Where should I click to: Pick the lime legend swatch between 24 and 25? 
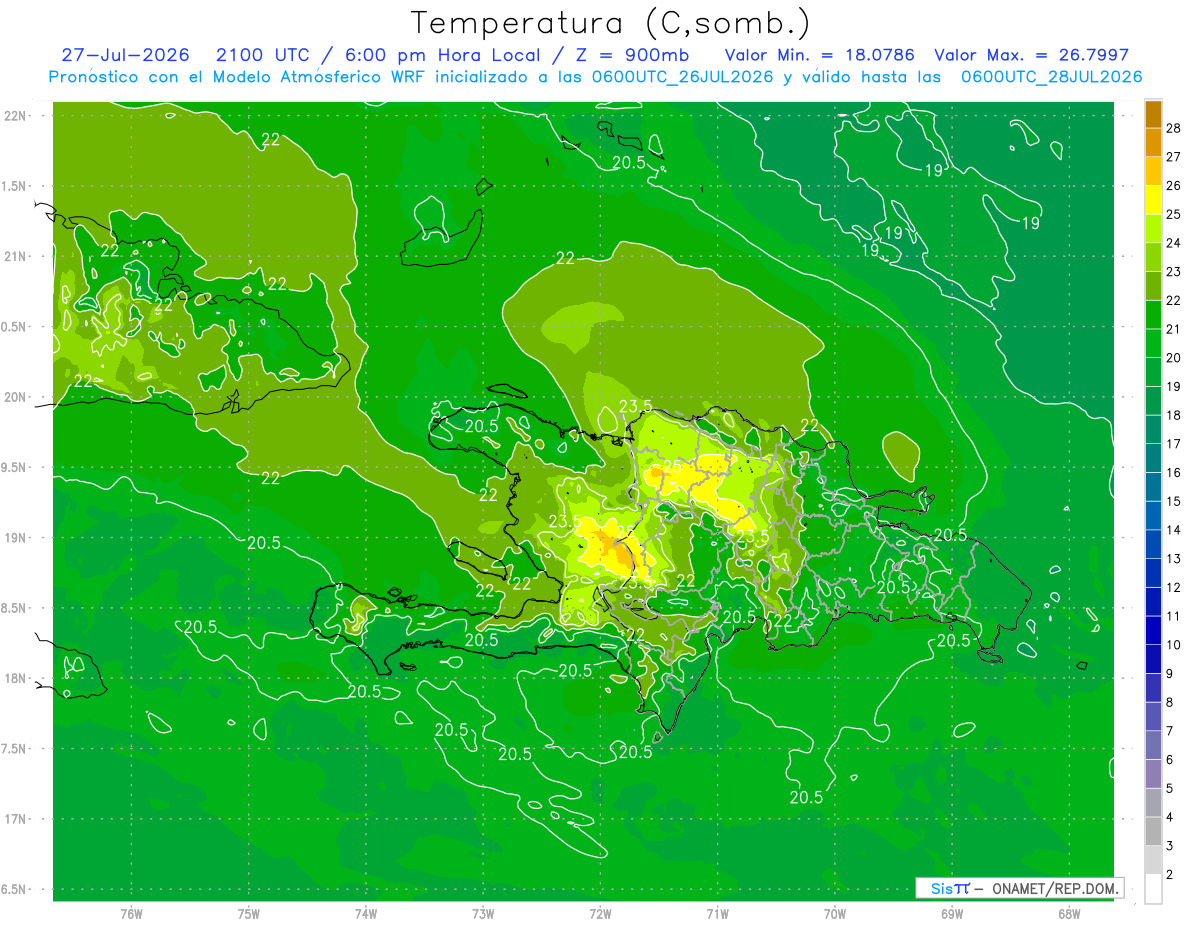click(x=1153, y=228)
